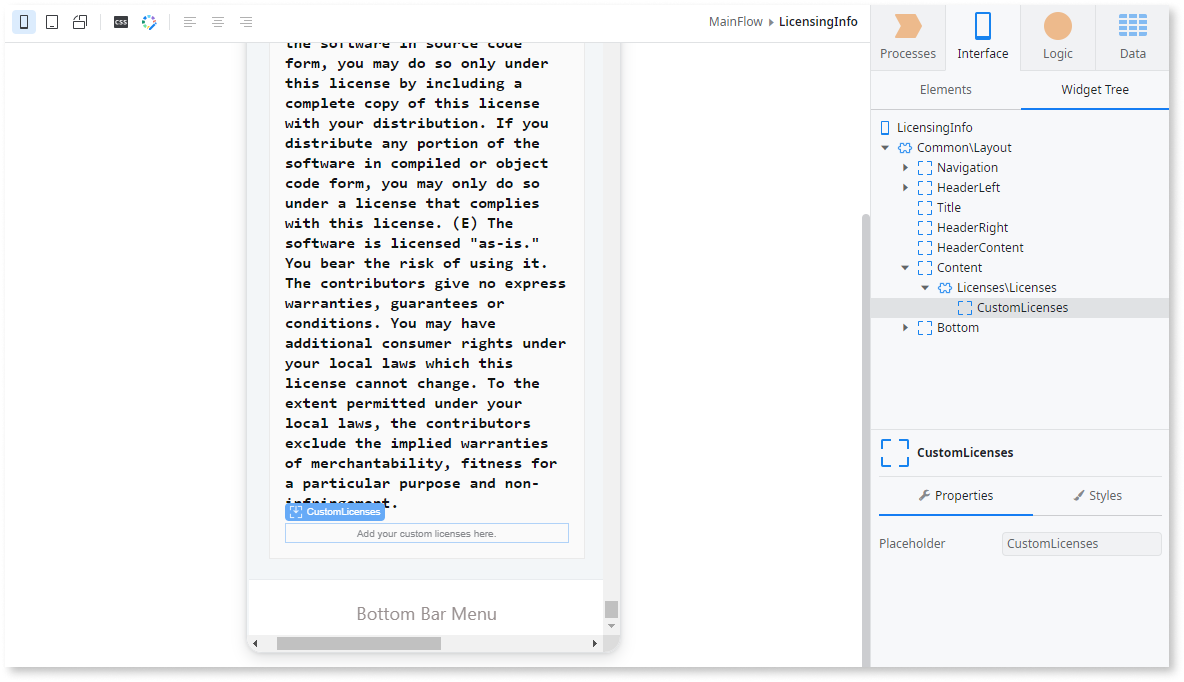
Task: Collapse the Common\Layout tree node
Action: point(885,147)
